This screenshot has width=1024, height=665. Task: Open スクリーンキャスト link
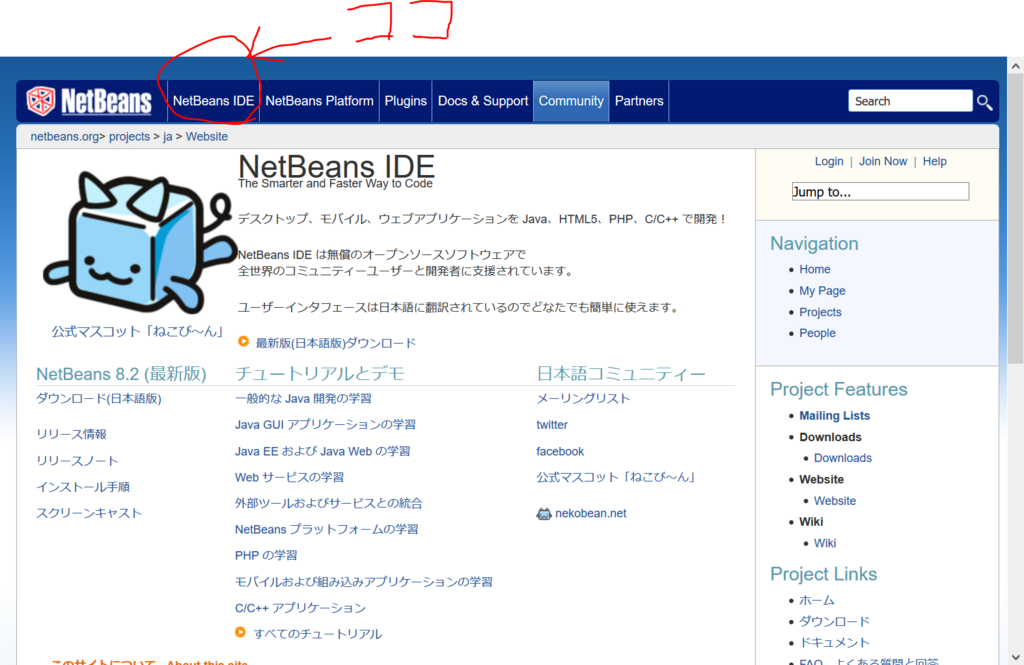coord(89,513)
